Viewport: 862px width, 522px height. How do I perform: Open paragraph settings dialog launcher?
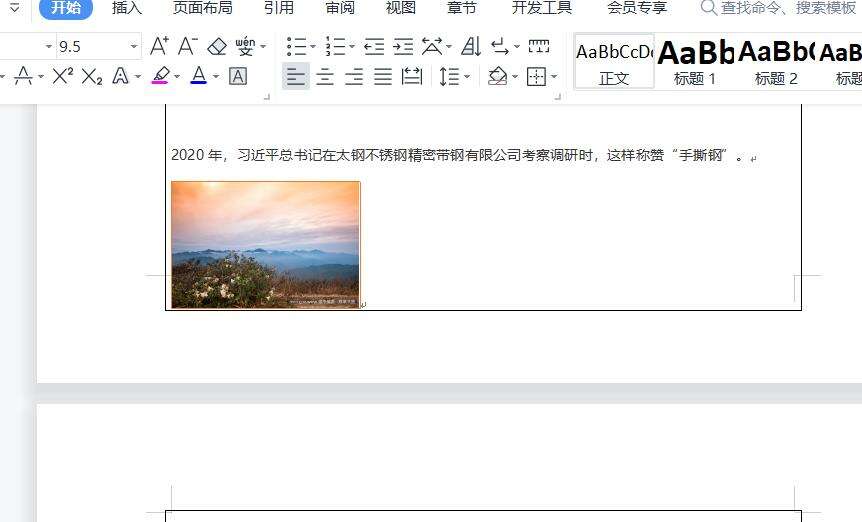pyautogui.click(x=557, y=97)
